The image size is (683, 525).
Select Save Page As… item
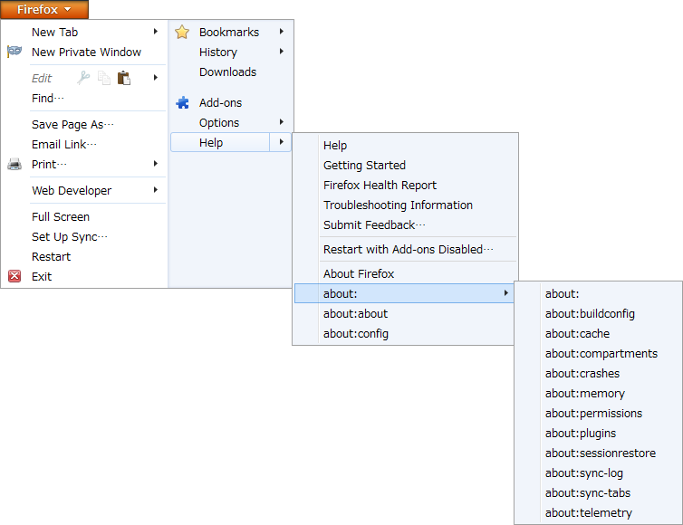[x=72, y=125]
